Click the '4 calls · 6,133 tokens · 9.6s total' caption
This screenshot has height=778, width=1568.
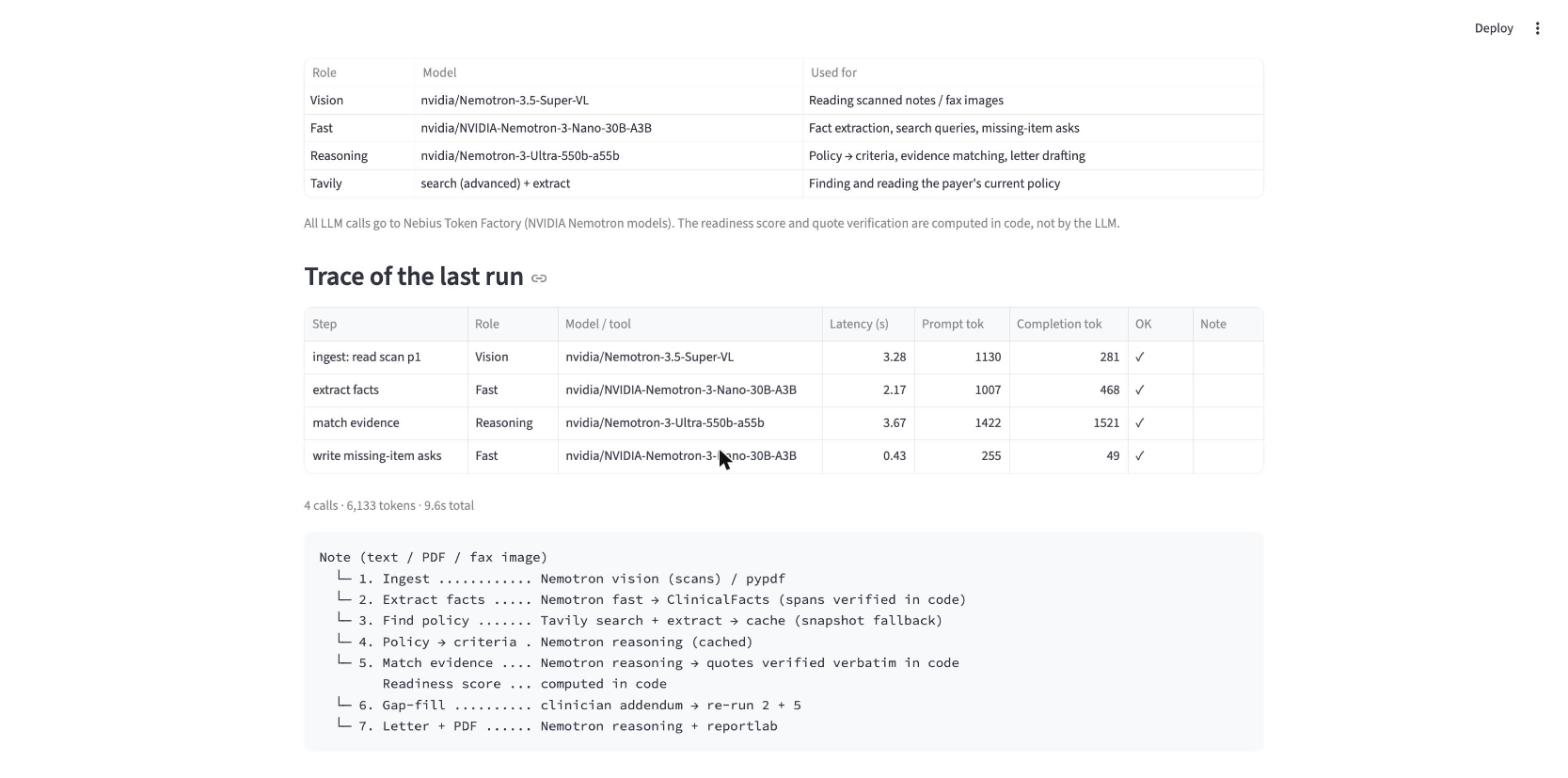pyautogui.click(x=389, y=506)
